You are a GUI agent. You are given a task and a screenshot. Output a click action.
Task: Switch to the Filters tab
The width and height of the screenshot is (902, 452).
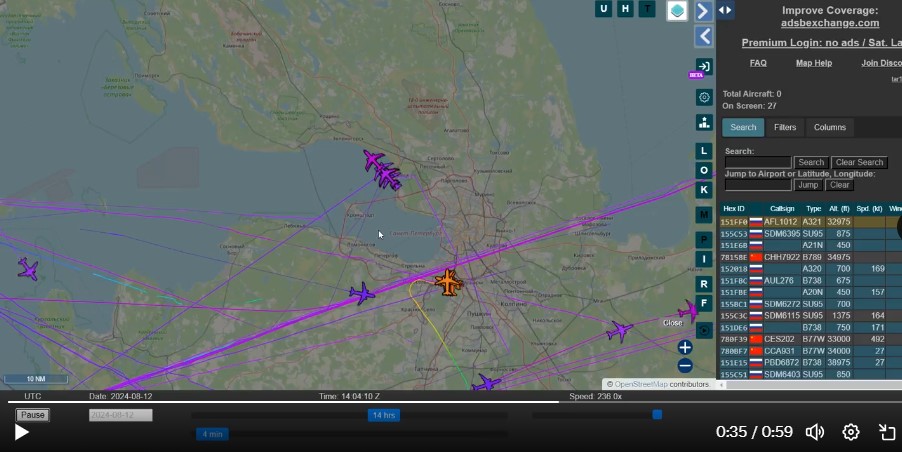[x=785, y=127]
